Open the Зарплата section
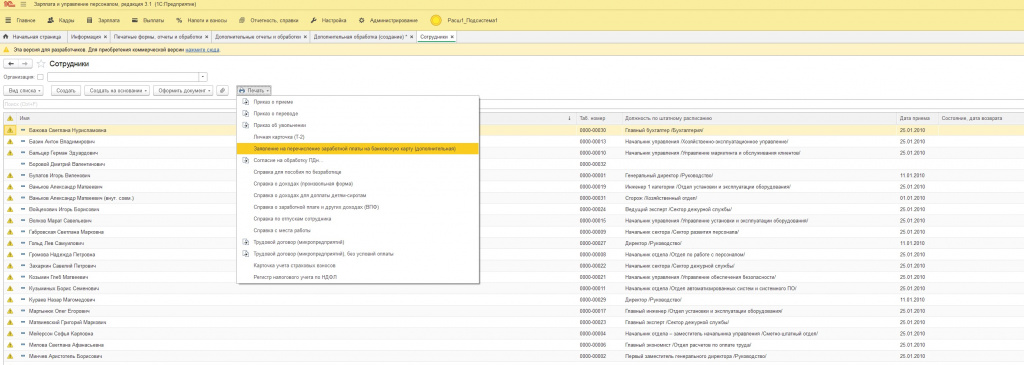Image resolution: width=1024 pixels, height=365 pixels. pyautogui.click(x=103, y=21)
